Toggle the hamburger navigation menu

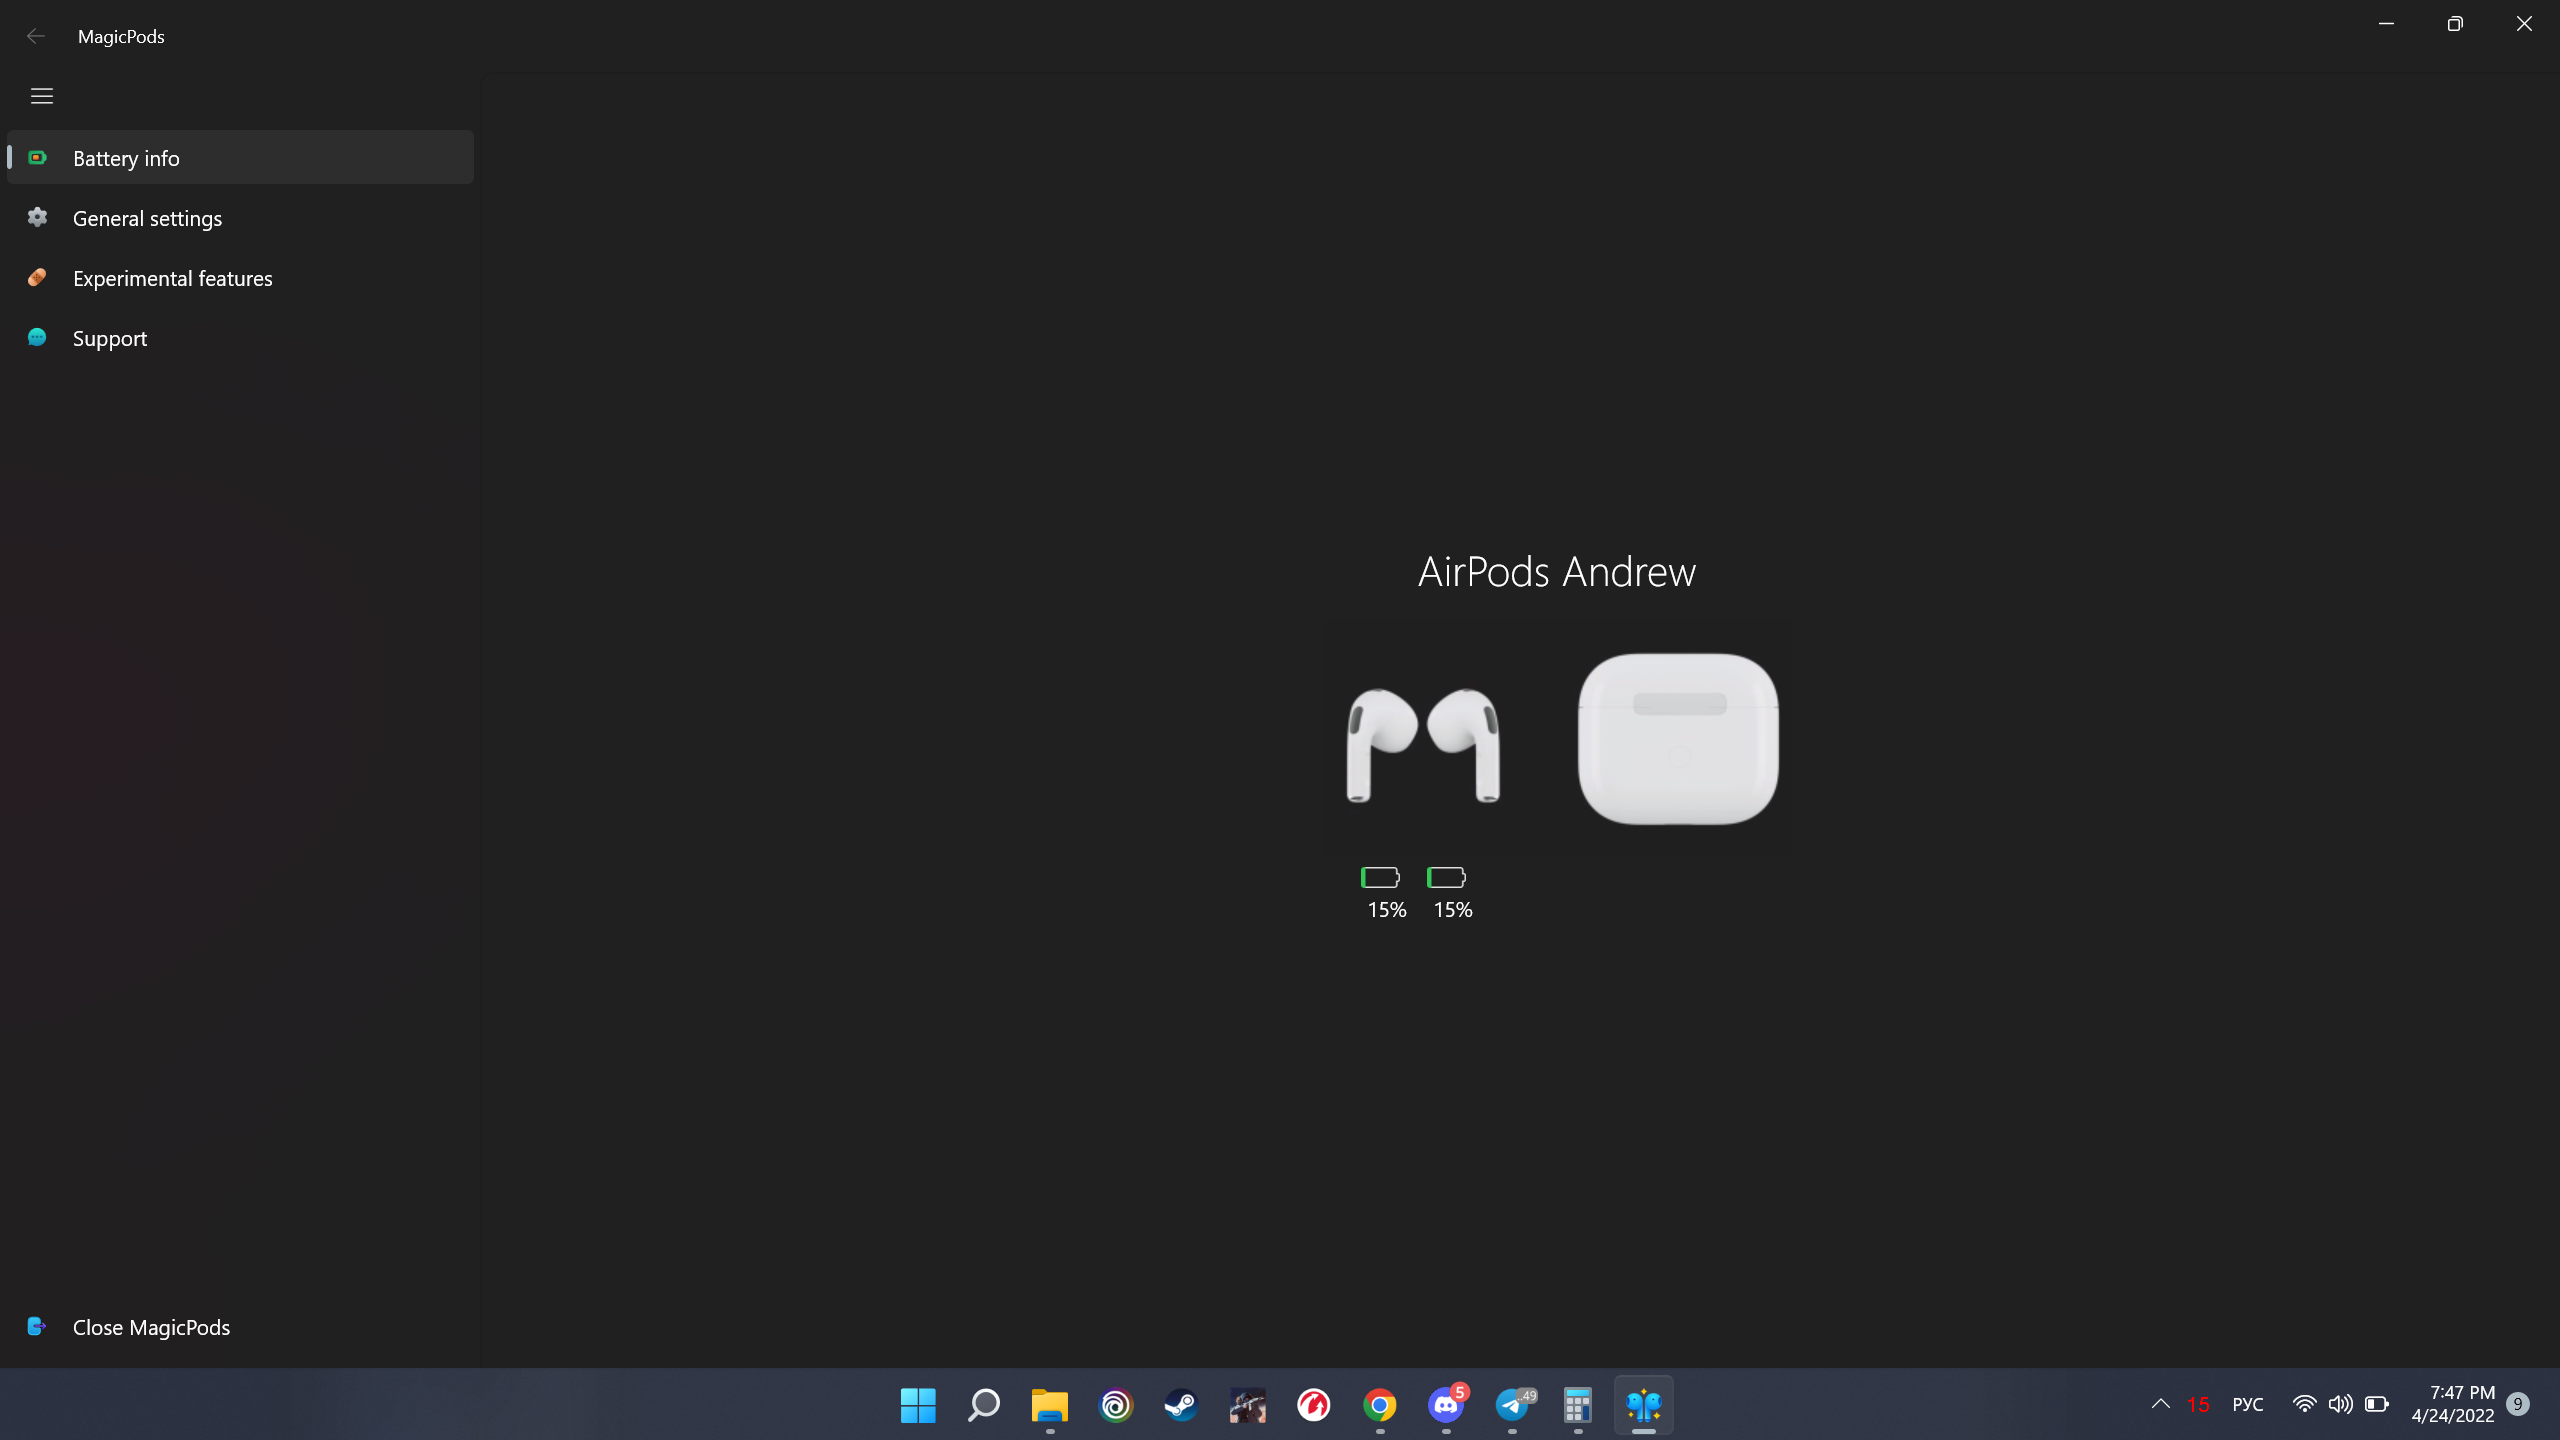[x=41, y=96]
